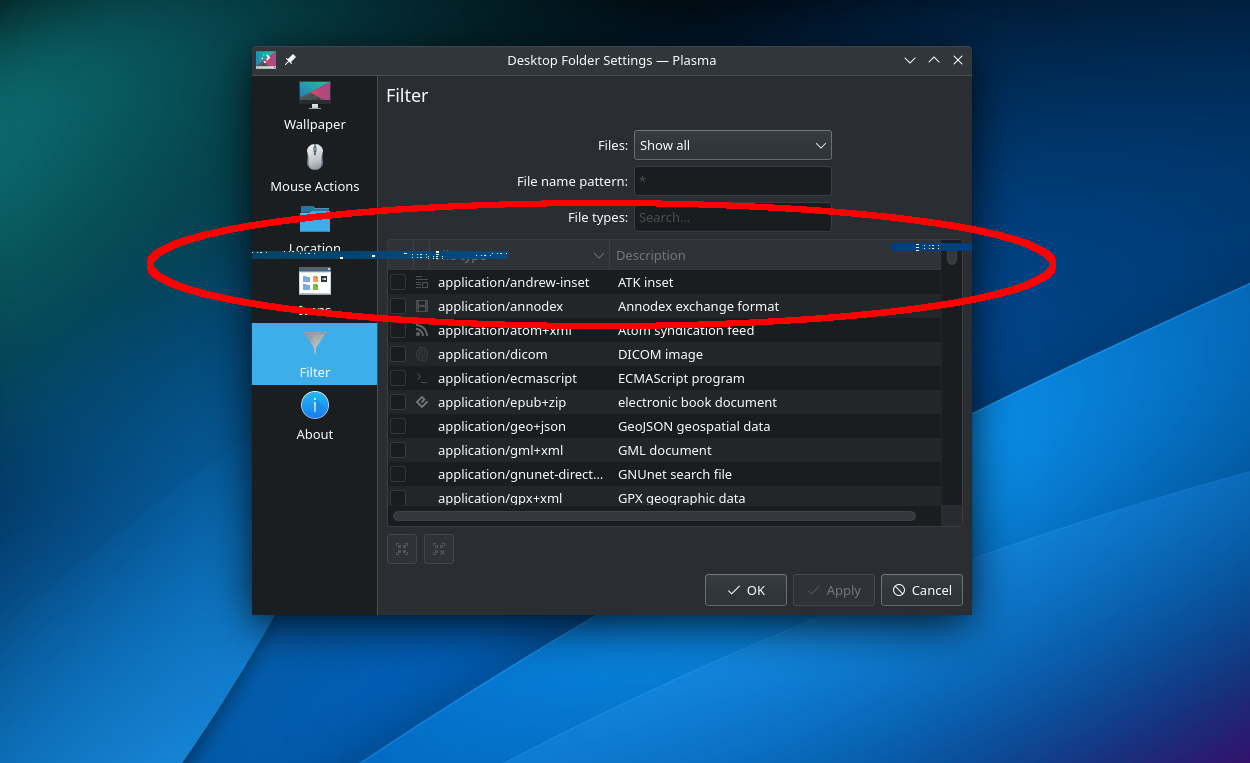The width and height of the screenshot is (1250, 763).
Task: Click 'GPX geographic data' description
Action: [682, 498]
